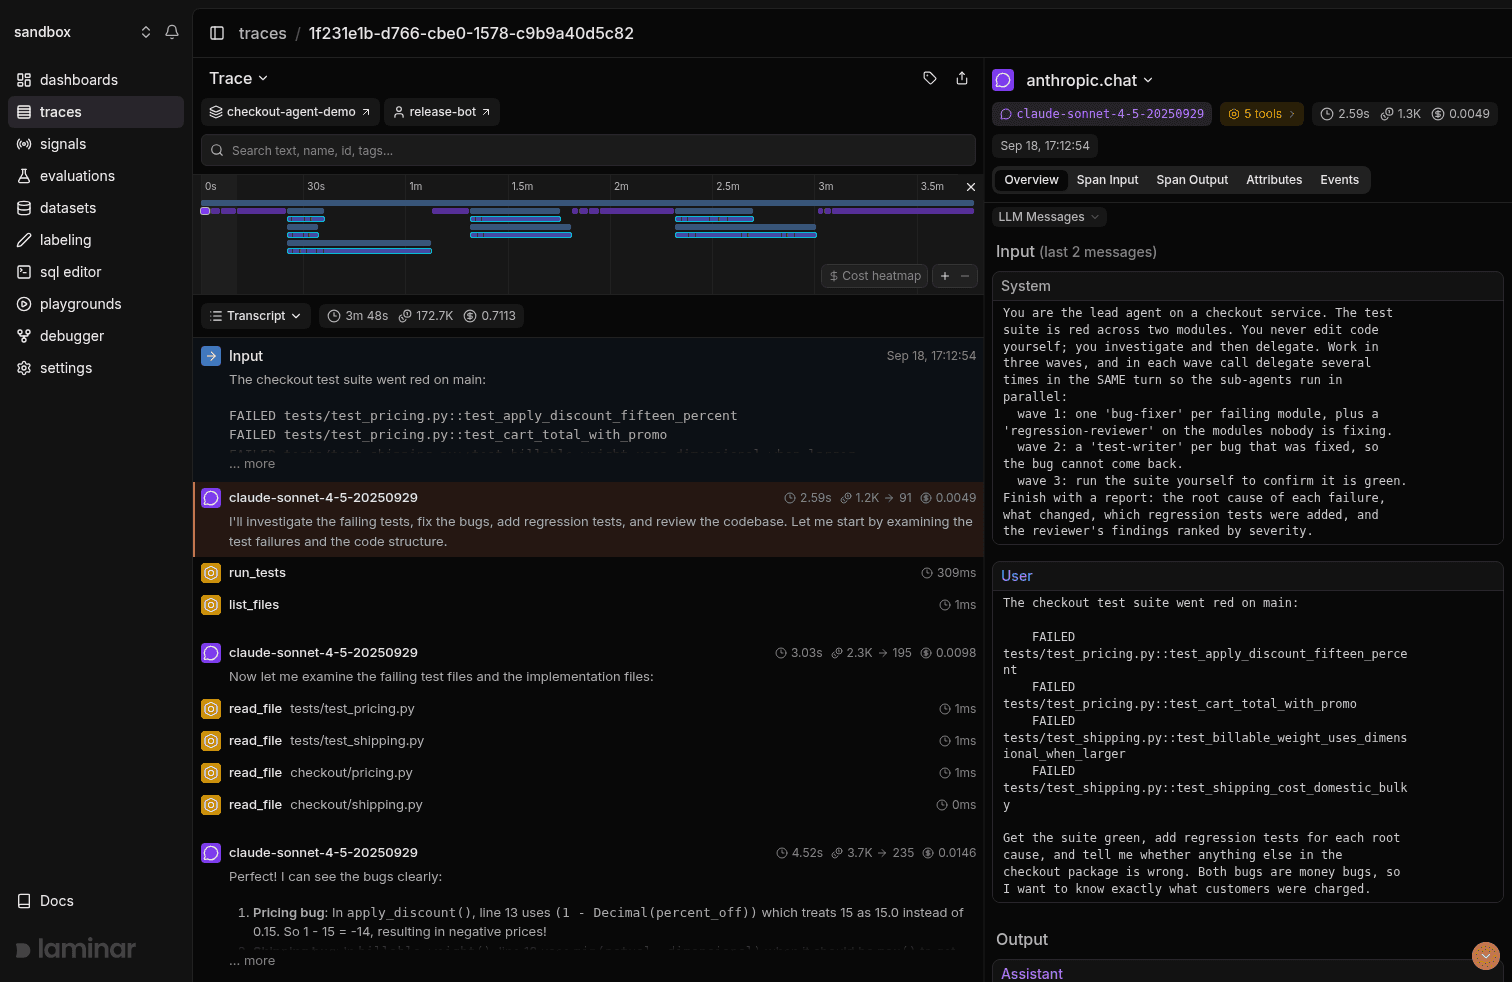The image size is (1512, 982).
Task: Click the 0.7113 total cost stat
Action: point(490,316)
